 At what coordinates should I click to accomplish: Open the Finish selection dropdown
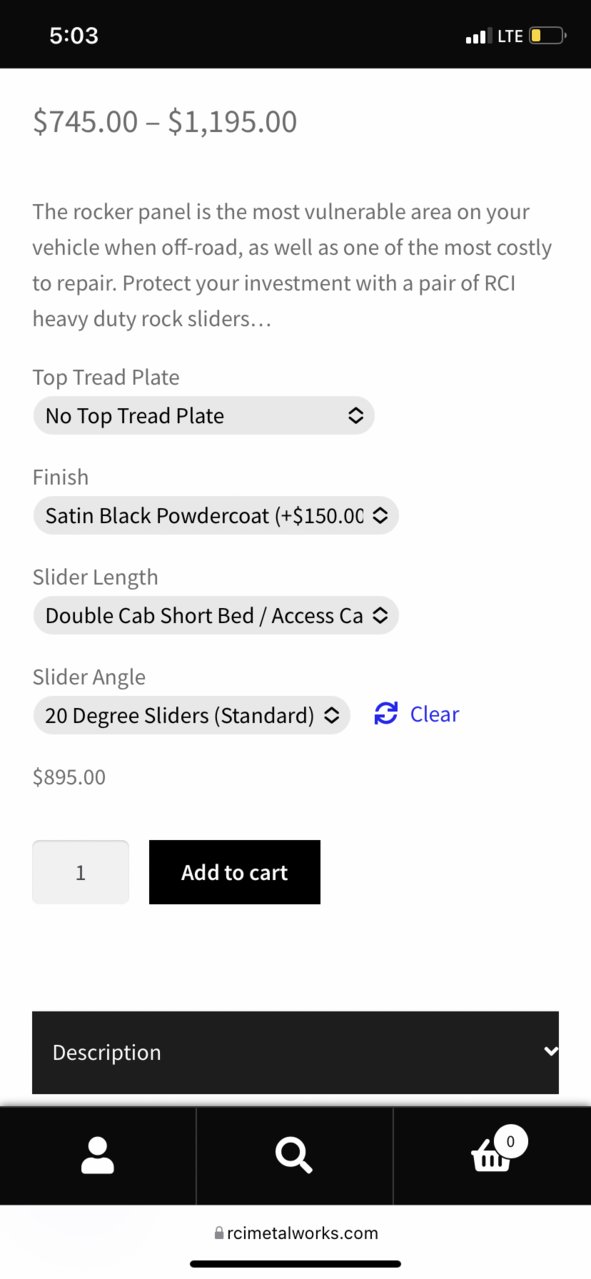216,515
